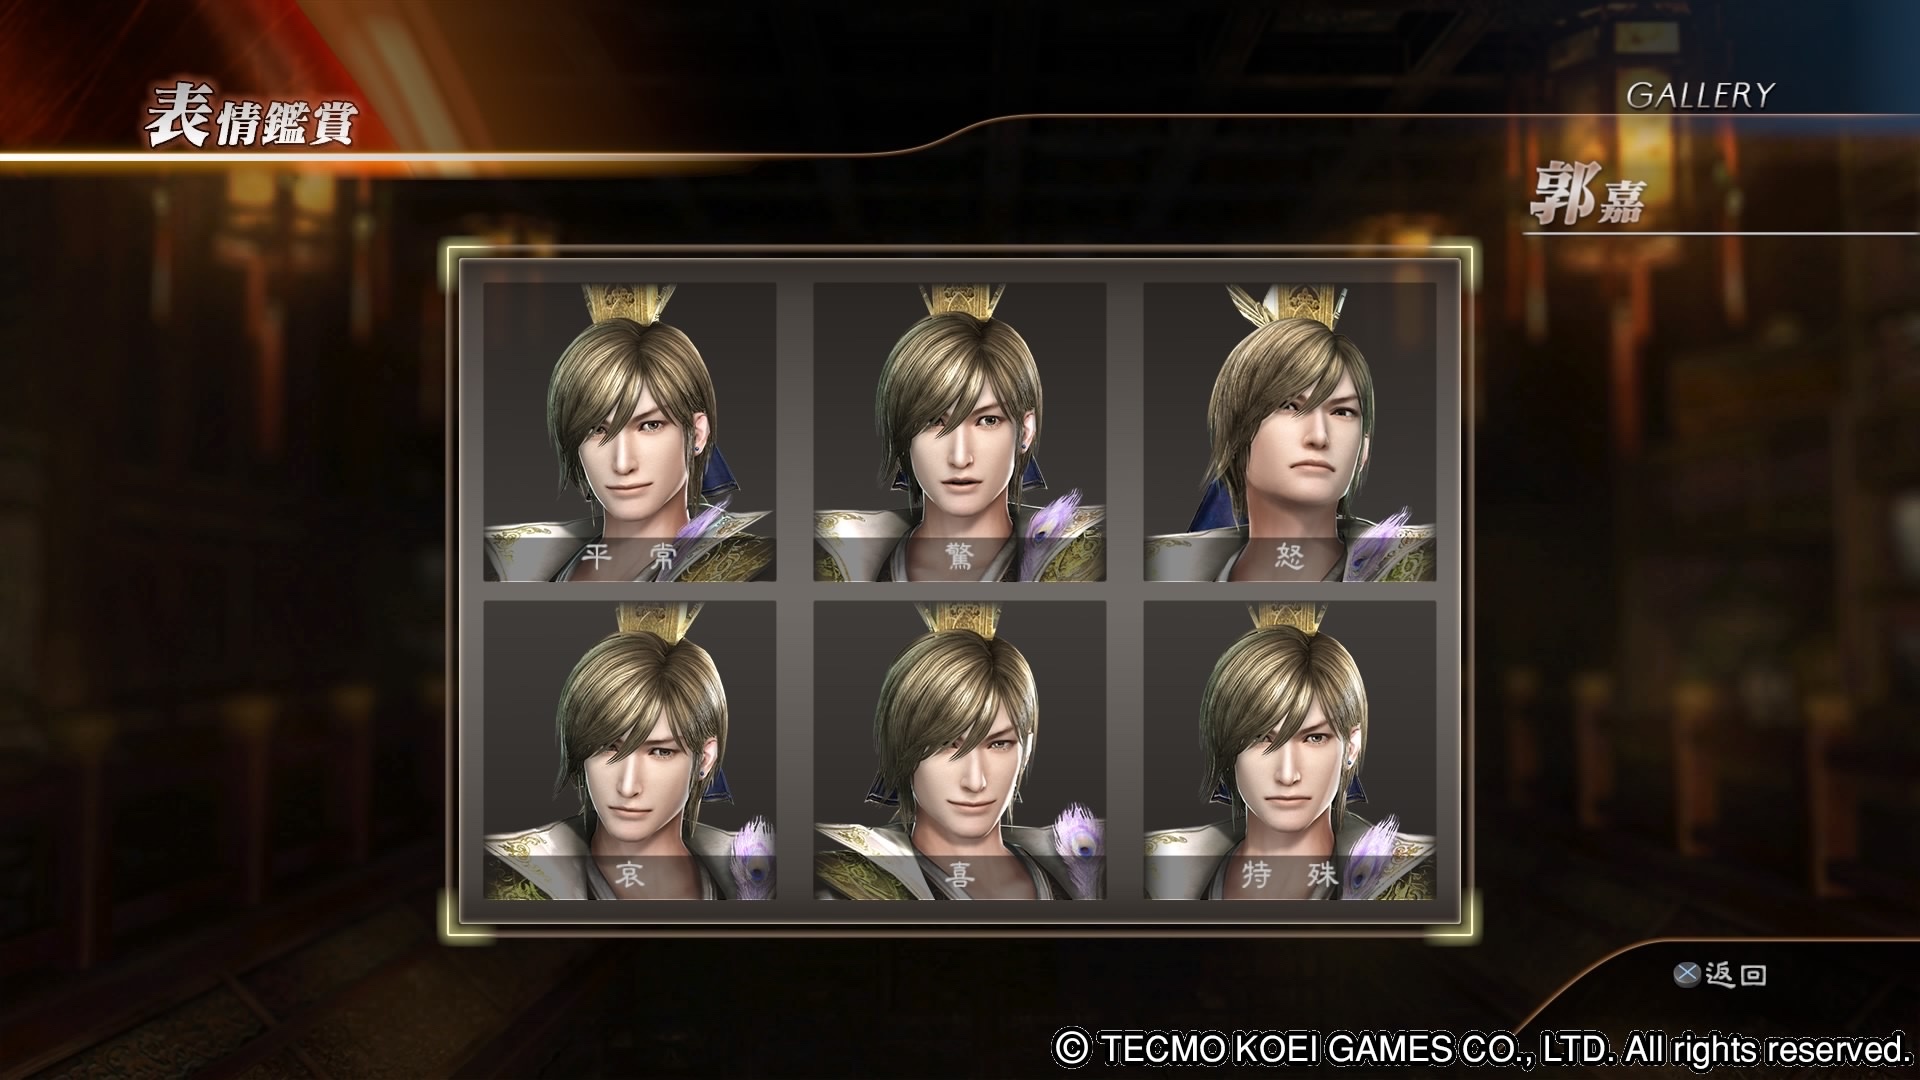Click the 驚 caption label

960,557
